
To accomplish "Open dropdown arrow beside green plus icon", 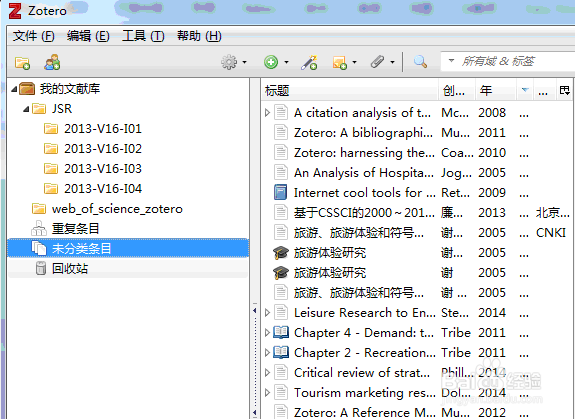I will pos(286,62).
